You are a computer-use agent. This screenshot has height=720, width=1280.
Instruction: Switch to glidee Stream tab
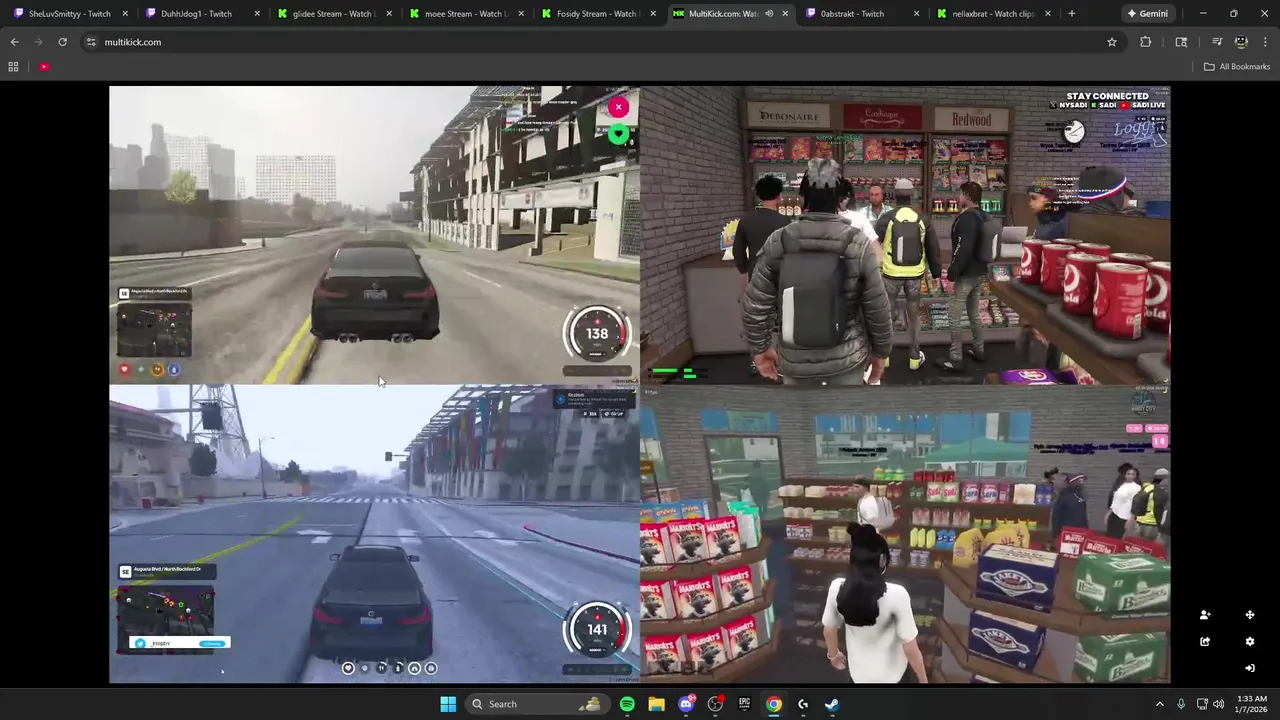pos(328,14)
